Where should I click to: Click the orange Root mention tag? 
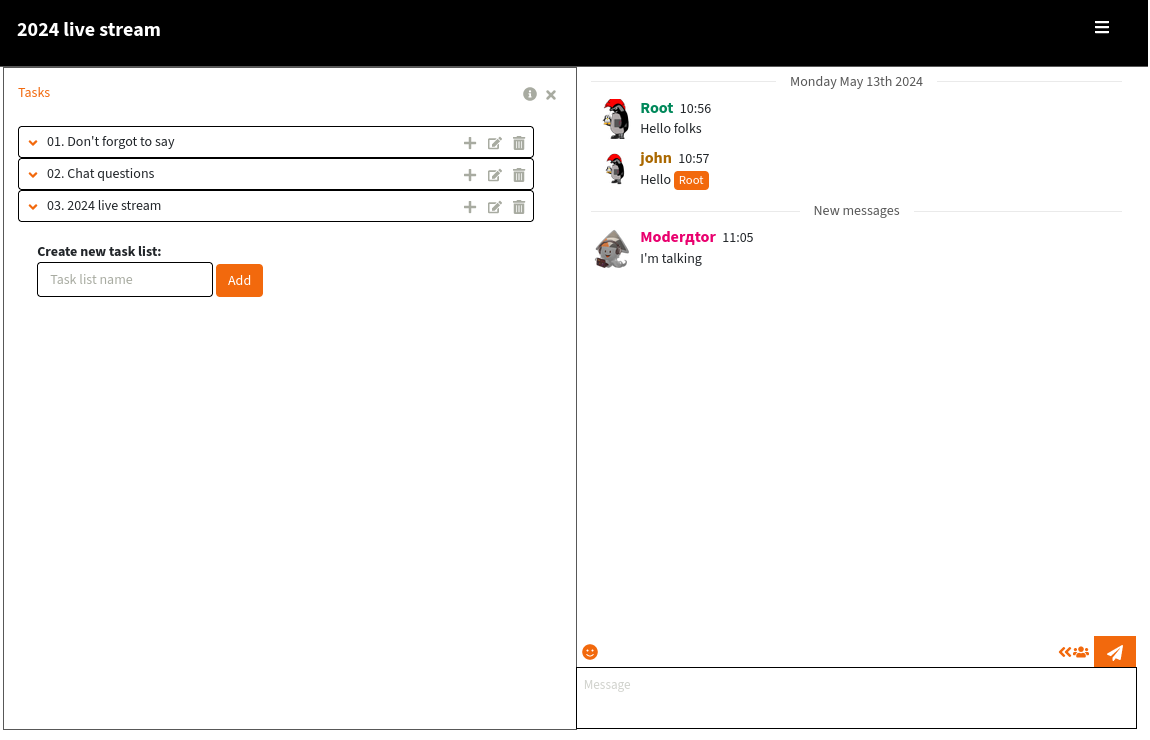691,180
